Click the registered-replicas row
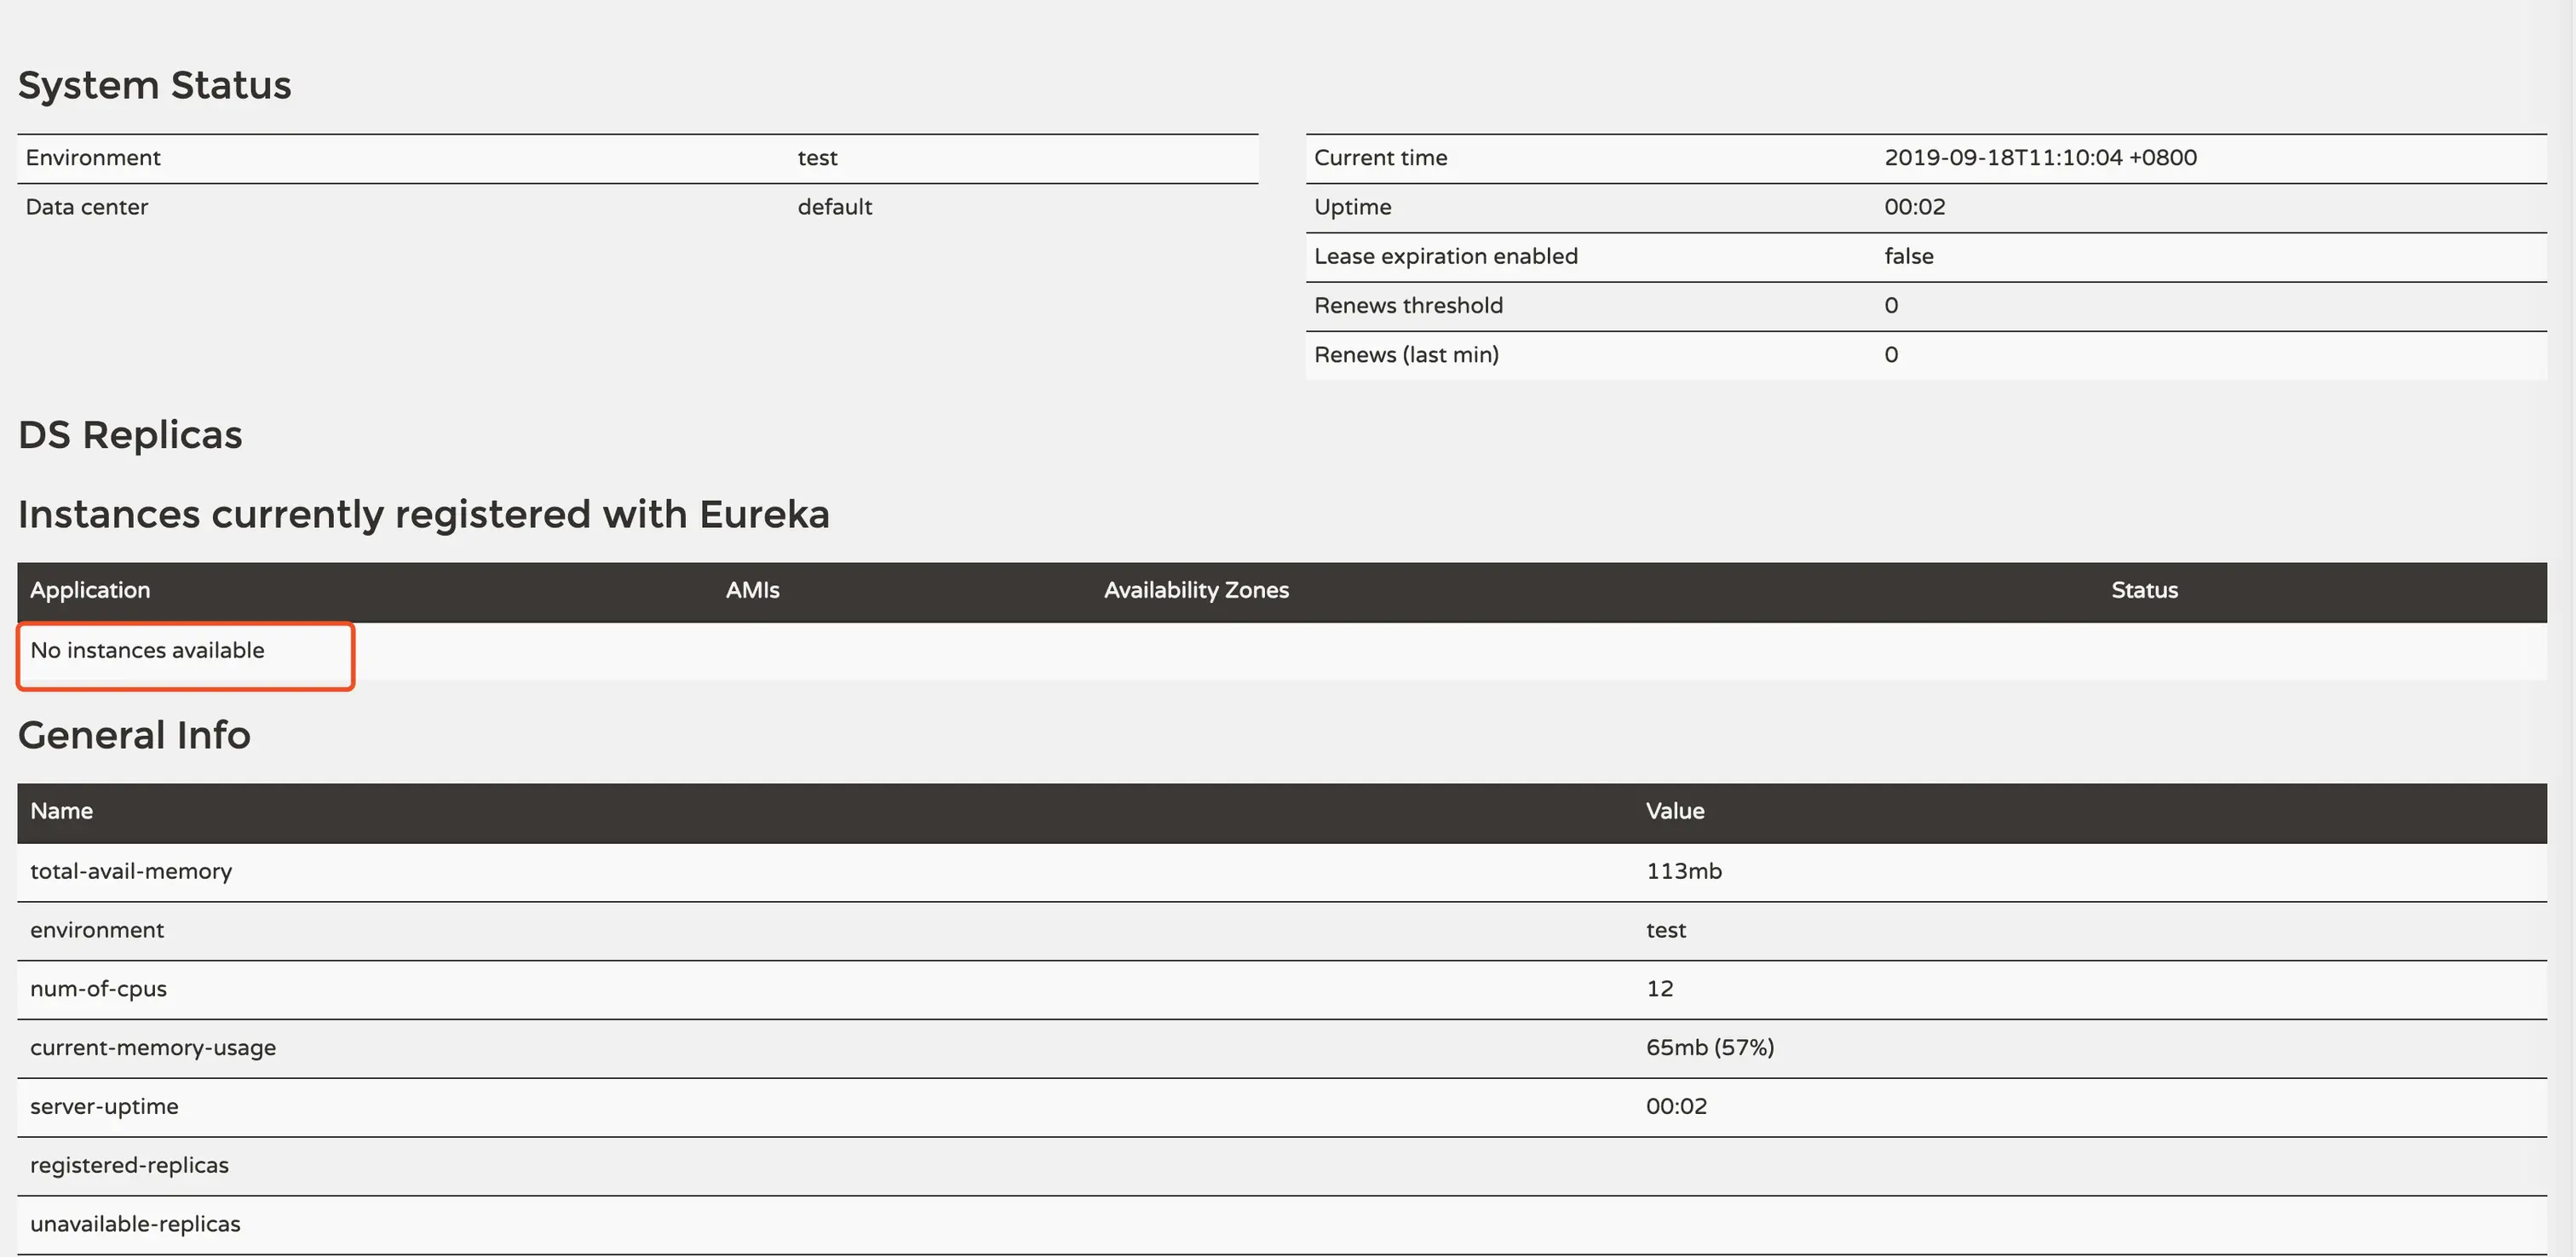This screenshot has width=2576, height=1257. click(129, 1166)
